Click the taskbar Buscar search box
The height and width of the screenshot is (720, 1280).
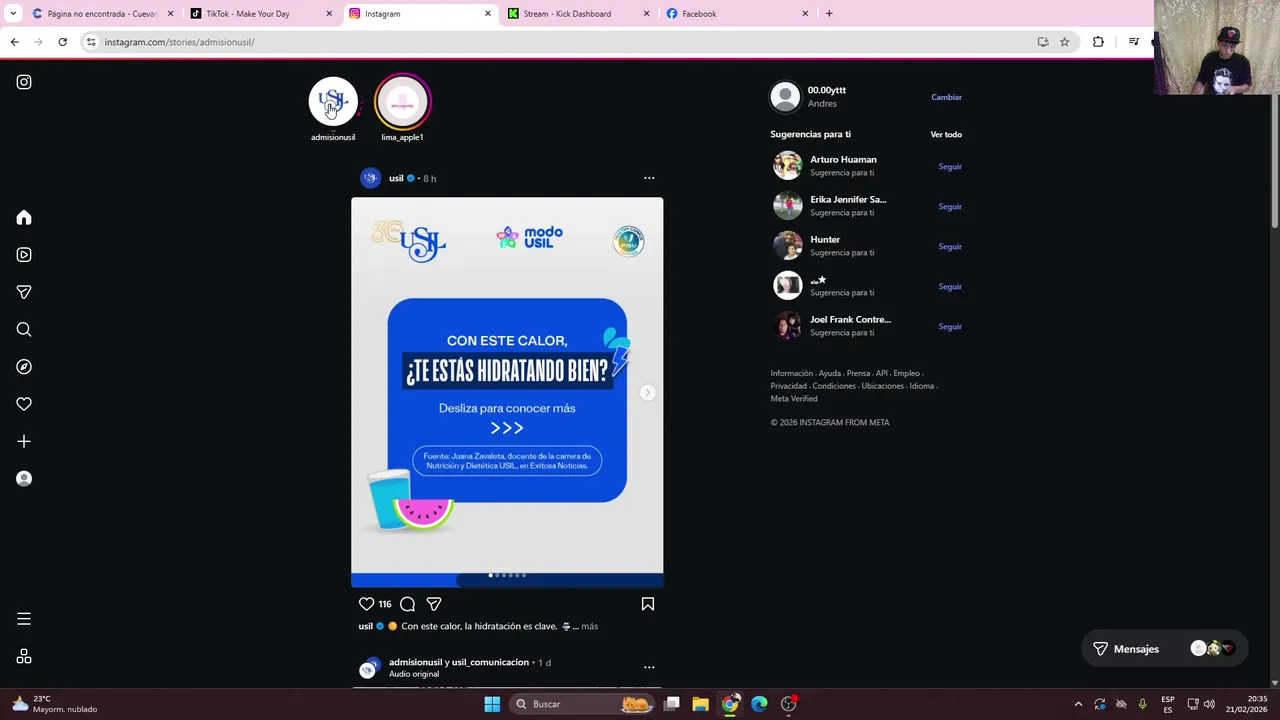[582, 704]
